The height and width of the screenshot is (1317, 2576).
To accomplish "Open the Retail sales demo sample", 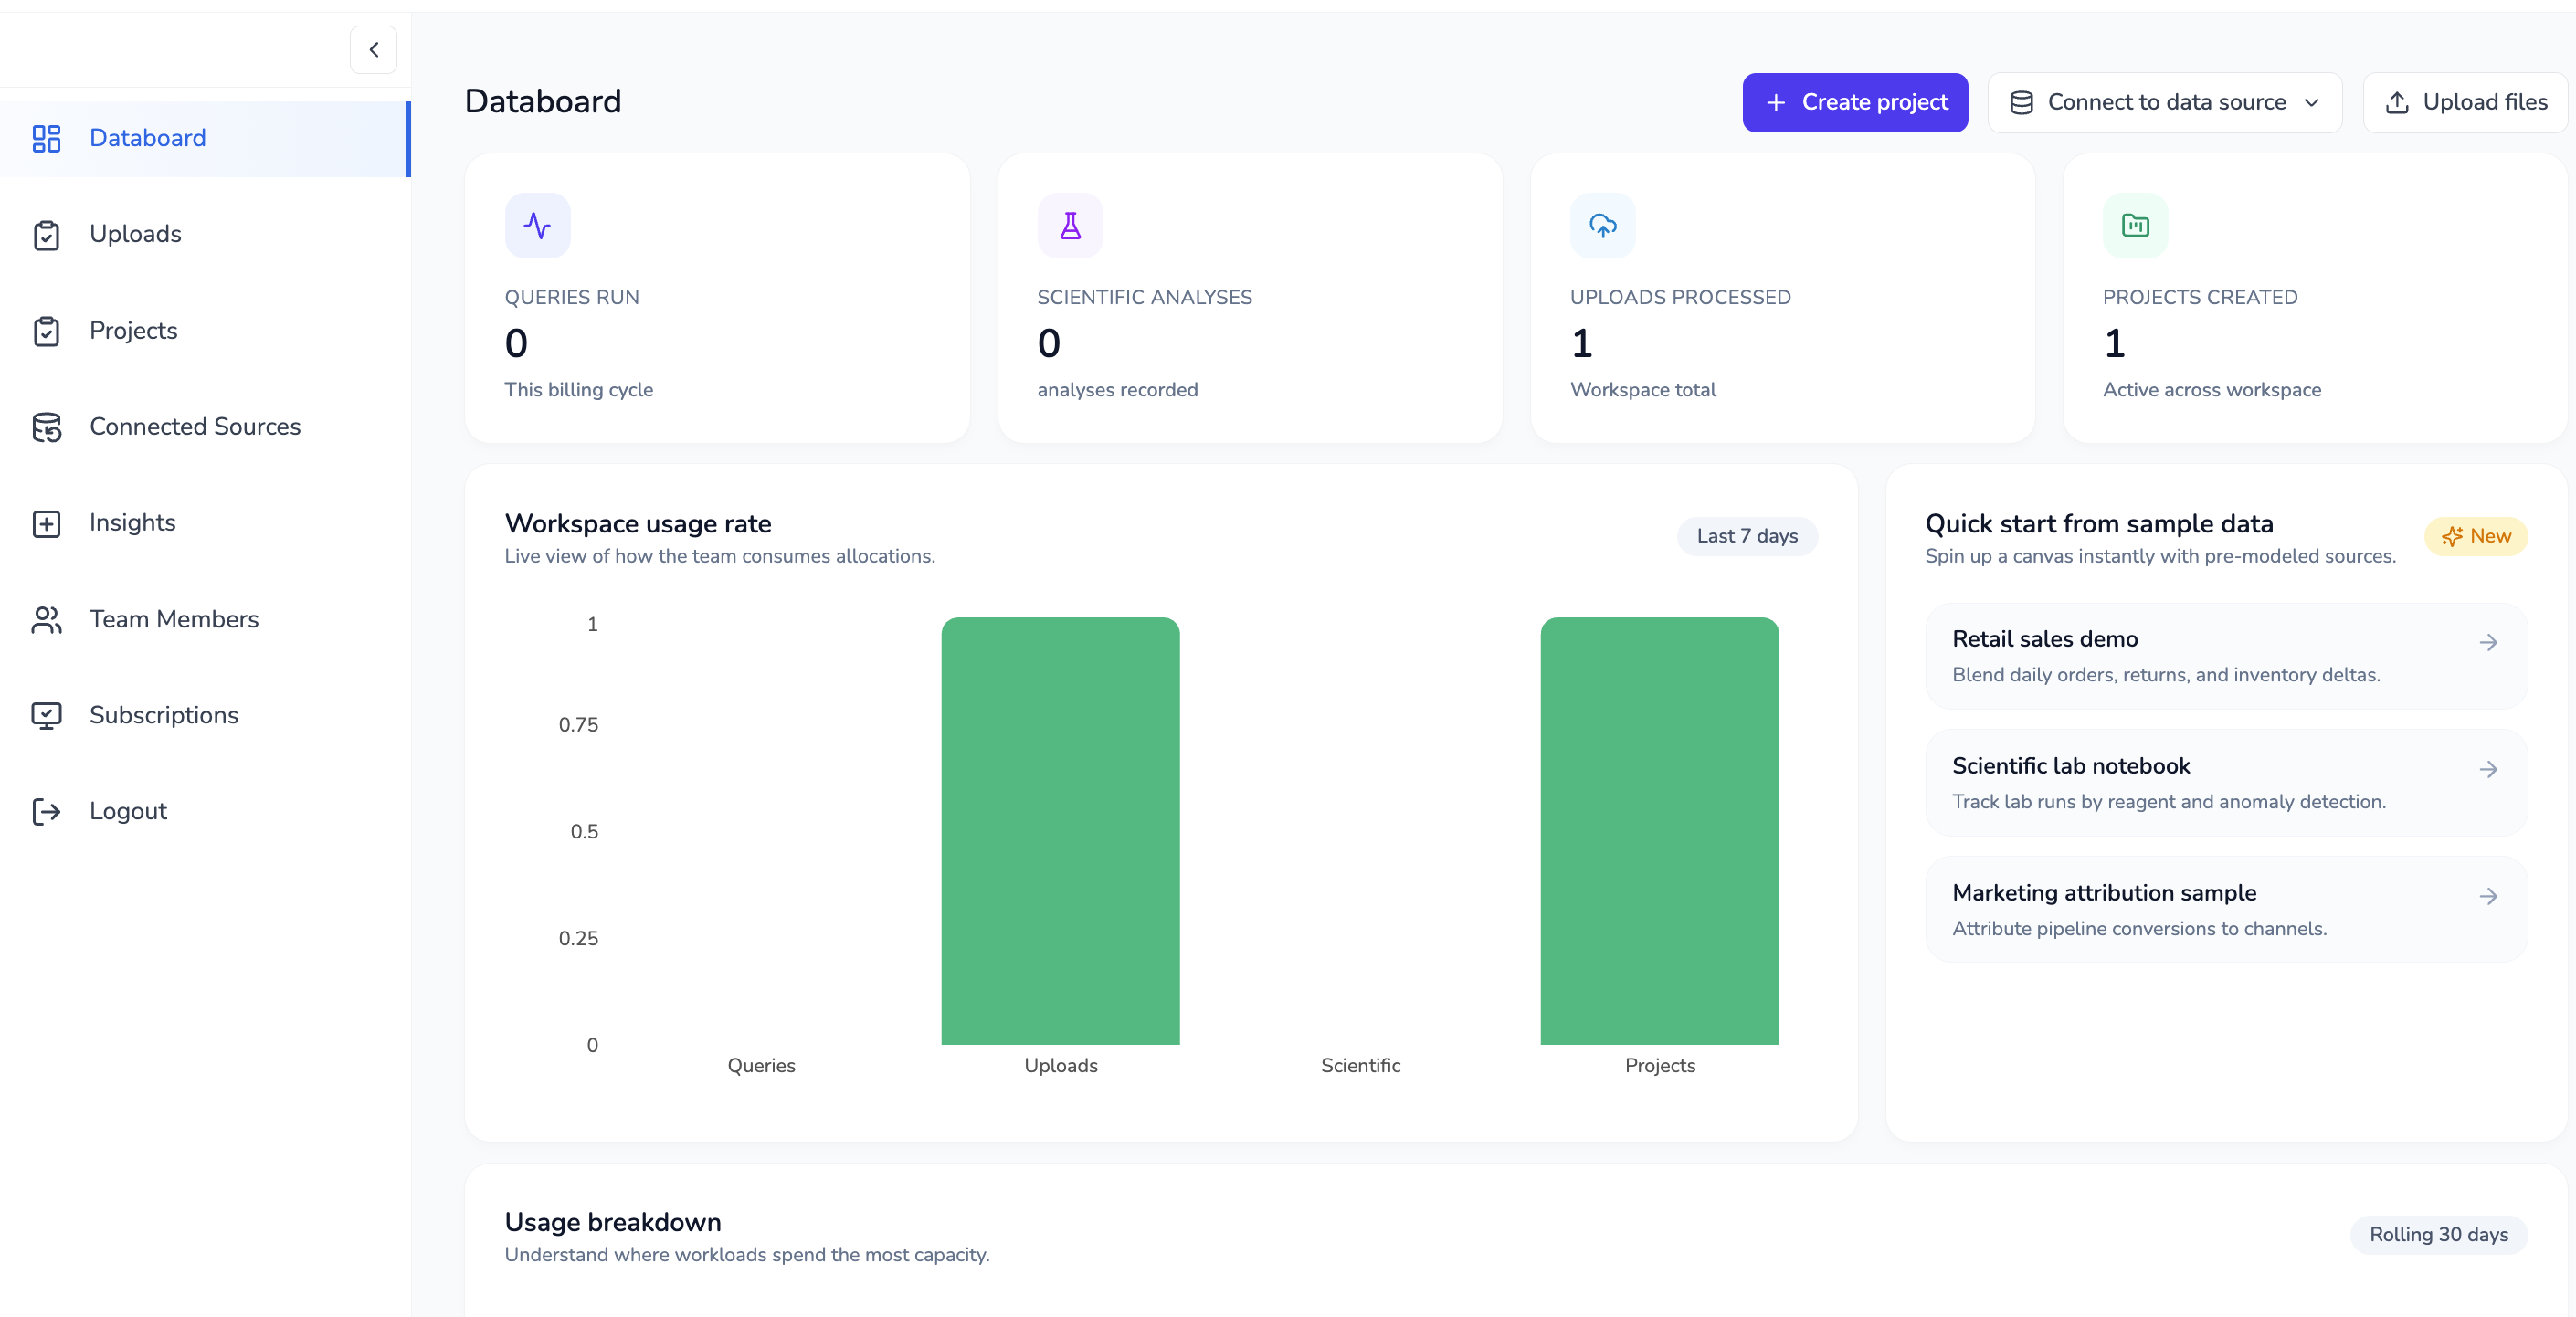I will point(2225,656).
